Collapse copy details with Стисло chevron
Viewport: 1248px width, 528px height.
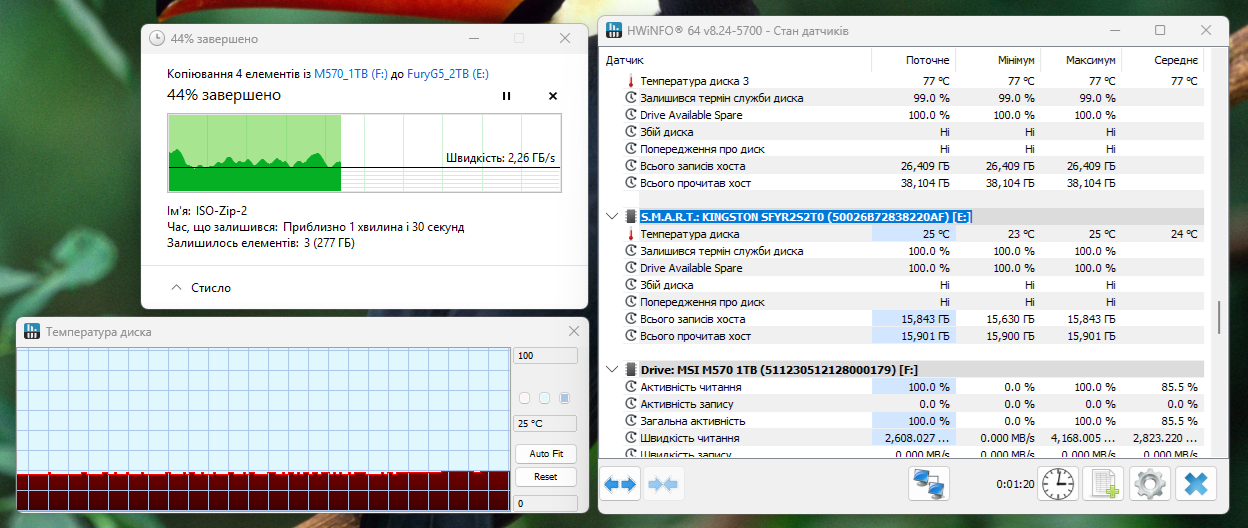click(x=177, y=288)
